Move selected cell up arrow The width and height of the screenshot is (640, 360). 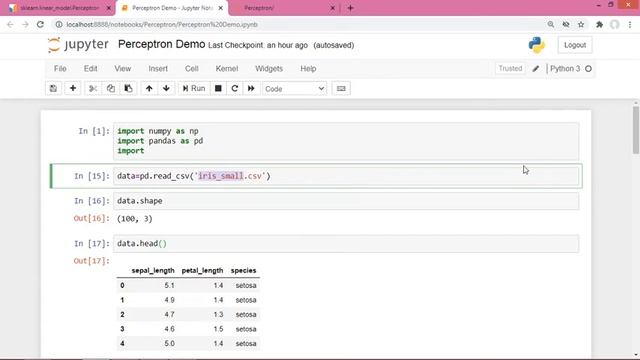(149, 89)
